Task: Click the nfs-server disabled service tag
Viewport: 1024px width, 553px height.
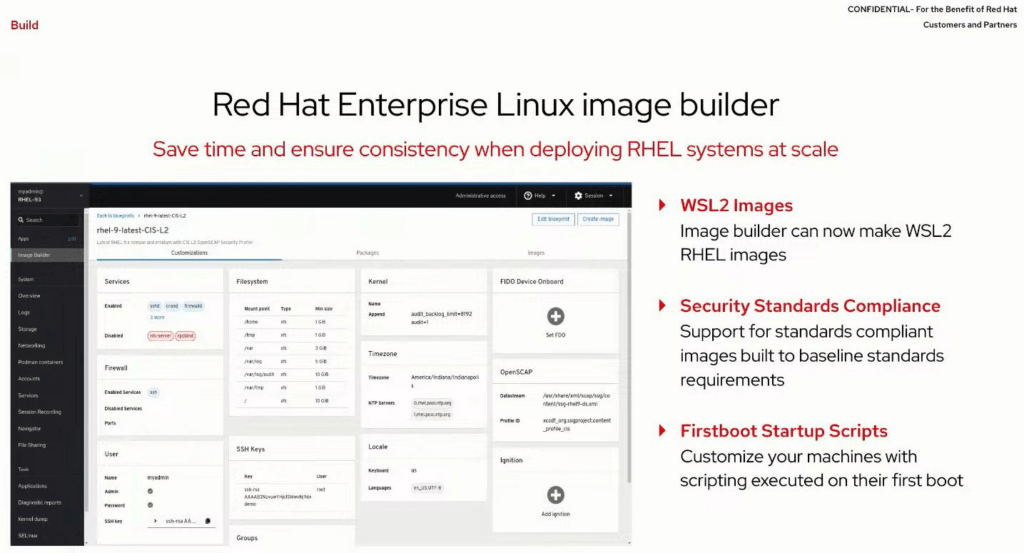Action: pyautogui.click(x=160, y=336)
